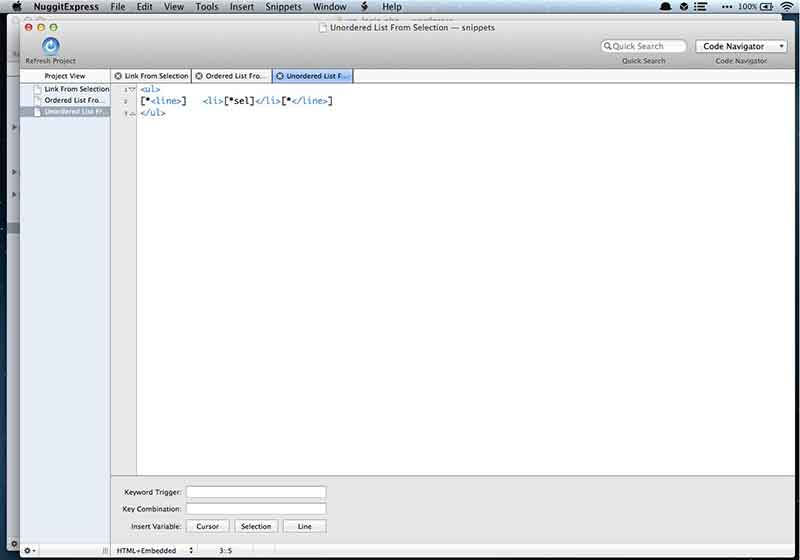The image size is (800, 560).
Task: Open the Code Navigator dropdown
Action: (741, 46)
